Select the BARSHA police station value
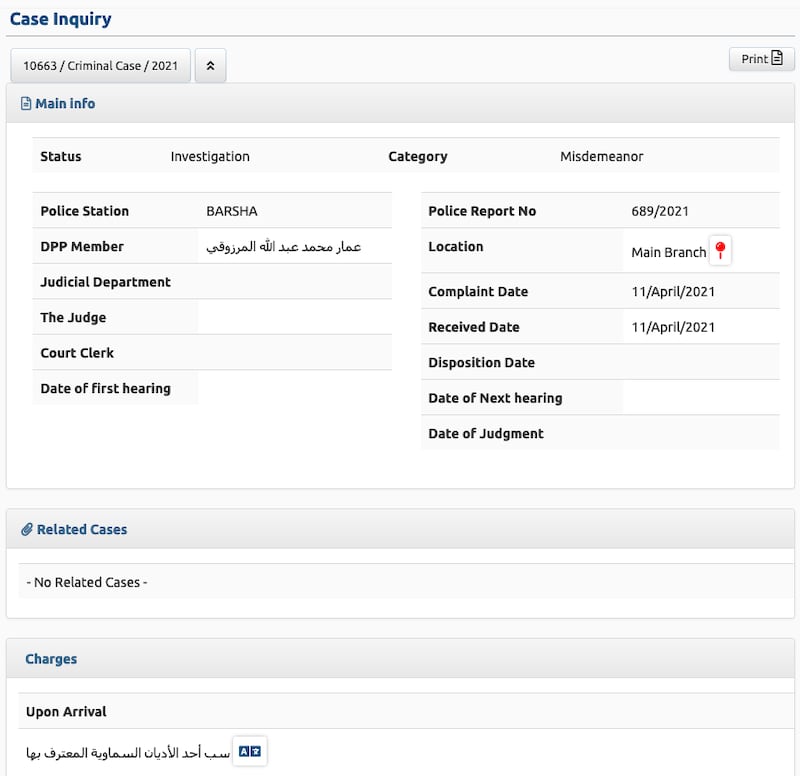This screenshot has height=776, width=800. (x=232, y=211)
